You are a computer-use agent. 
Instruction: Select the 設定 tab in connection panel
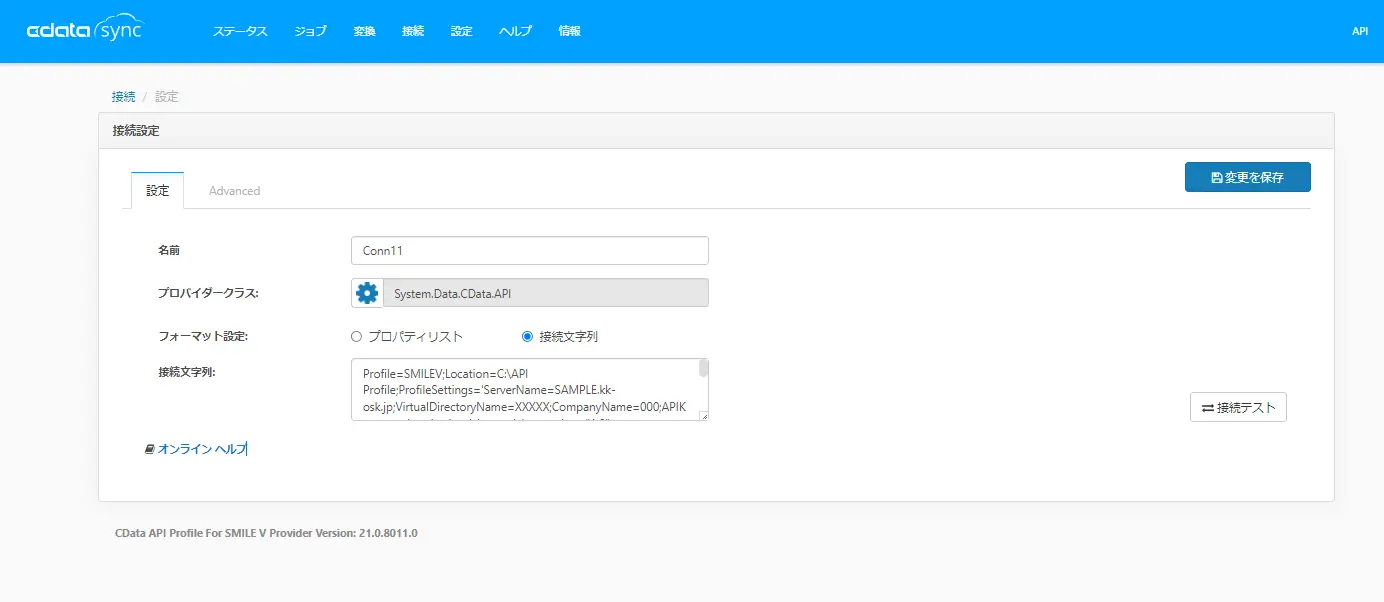click(x=158, y=191)
